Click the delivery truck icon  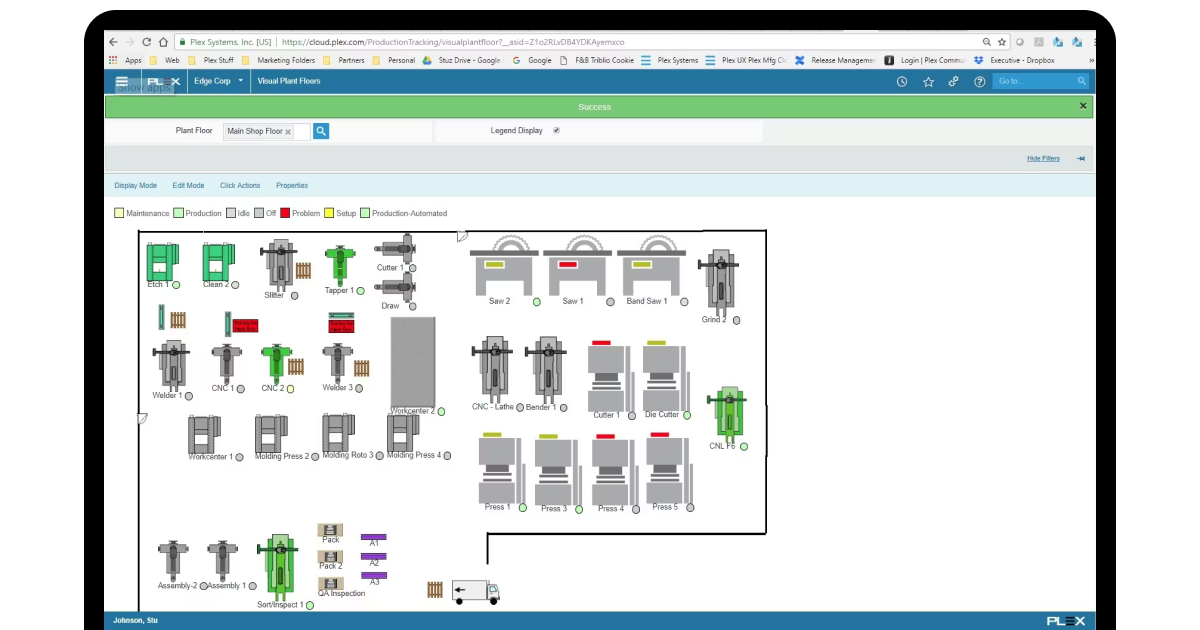pos(475,592)
